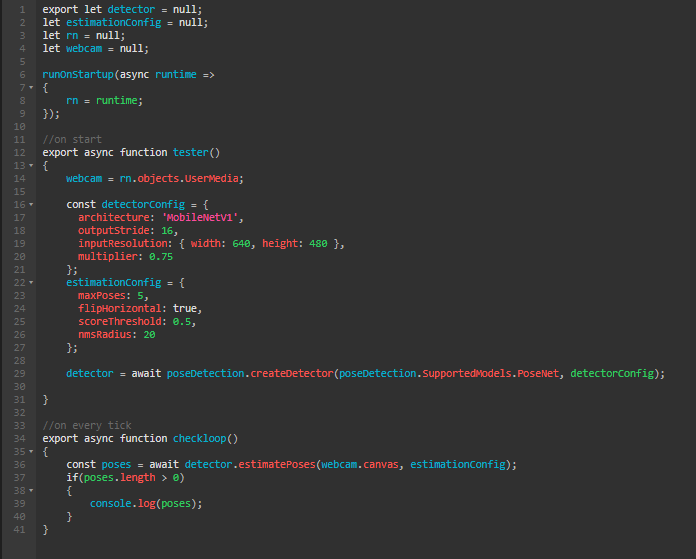Collapse detectorConfig fold arrow at line 16
This screenshot has width=696, height=559.
point(31,205)
